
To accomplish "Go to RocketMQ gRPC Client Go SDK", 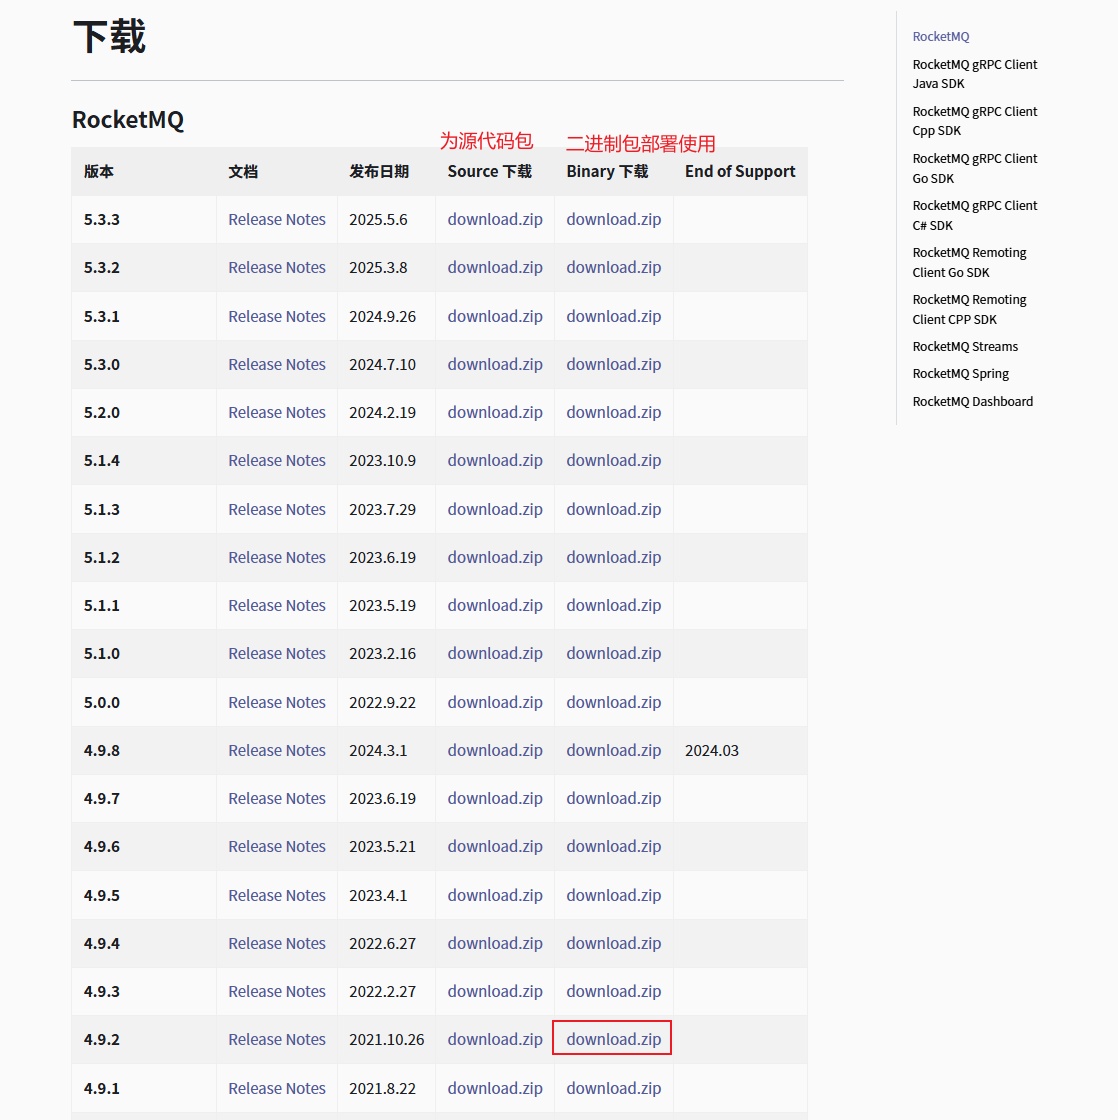I will [974, 169].
